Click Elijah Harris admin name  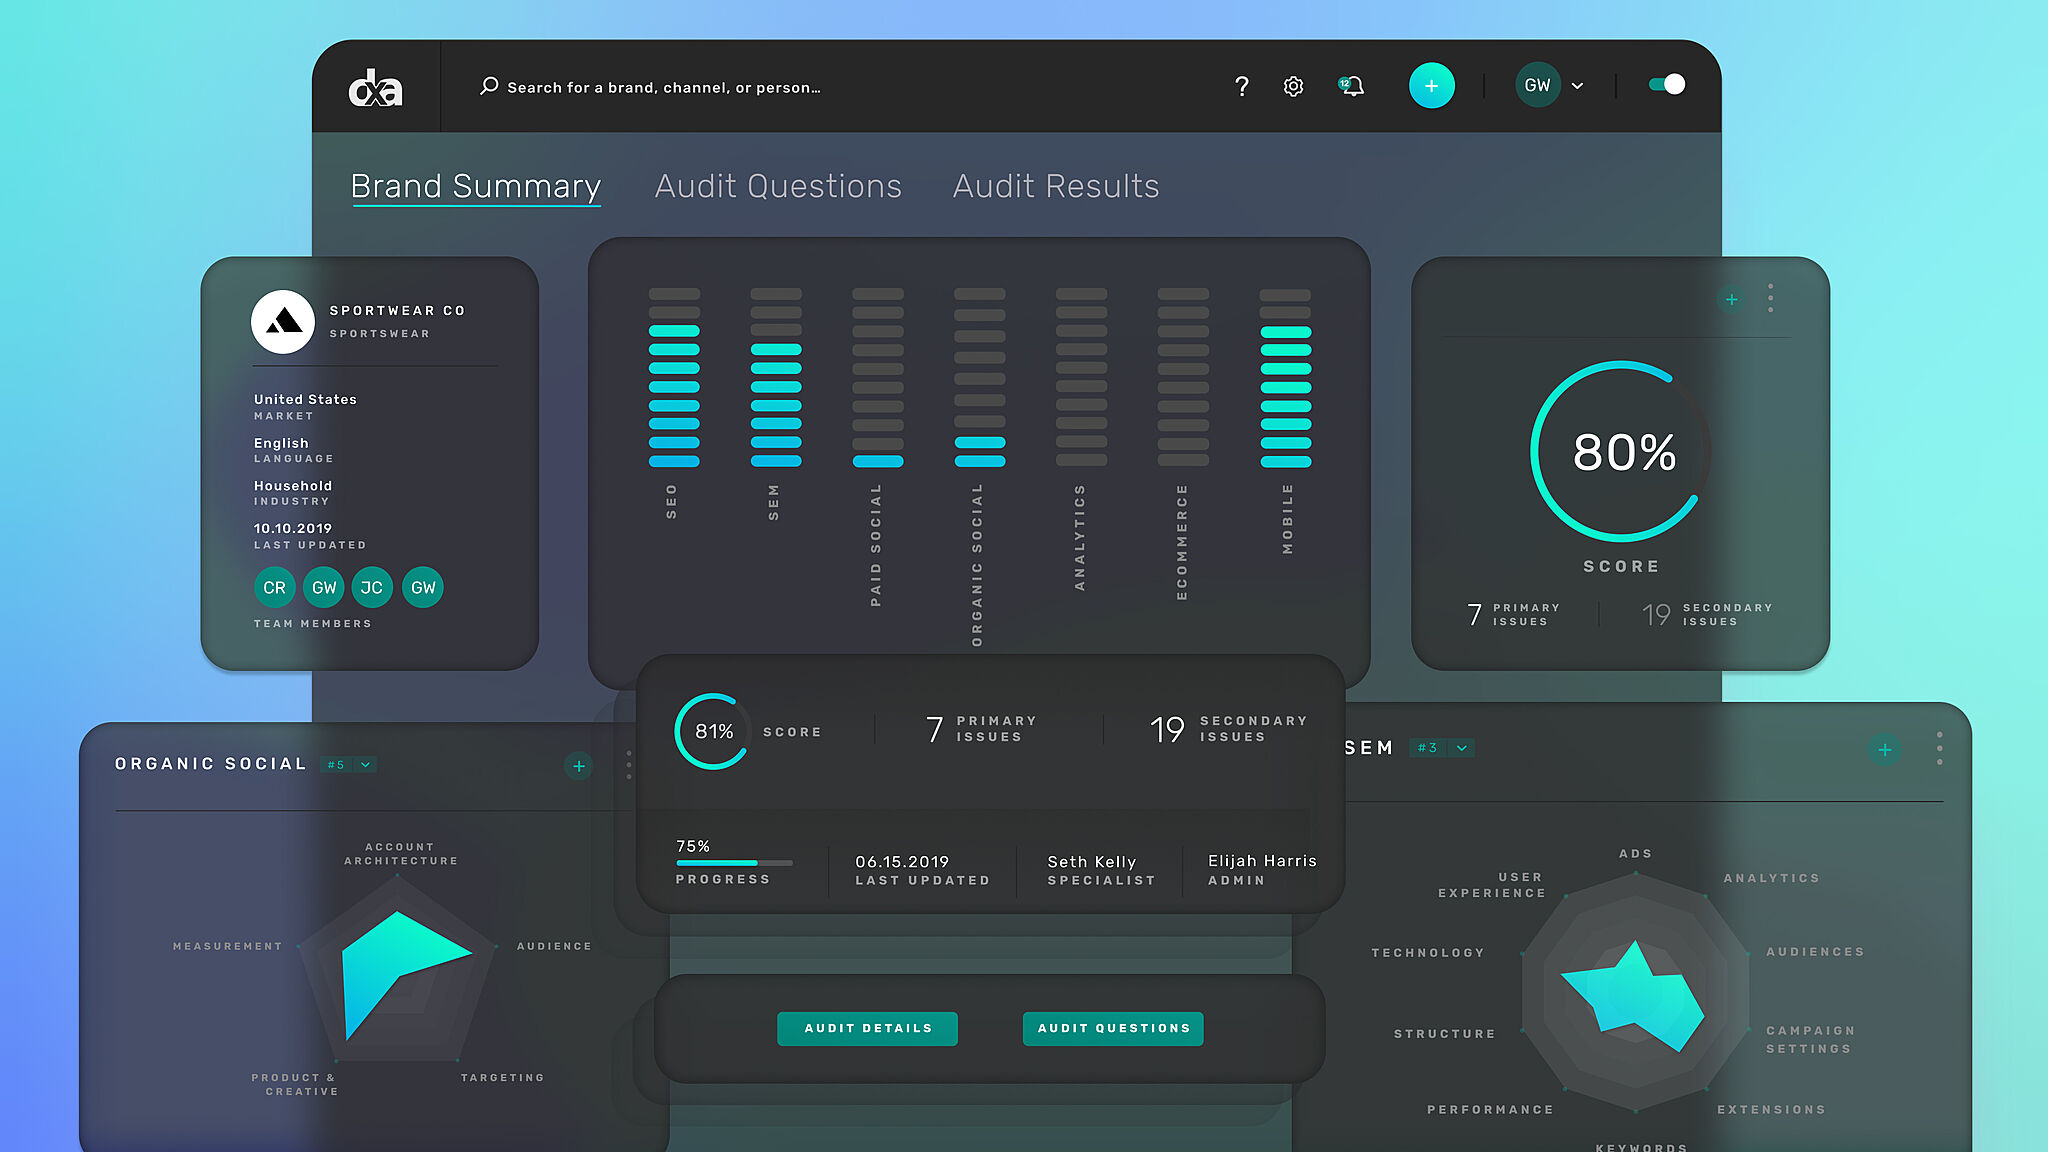pyautogui.click(x=1262, y=861)
